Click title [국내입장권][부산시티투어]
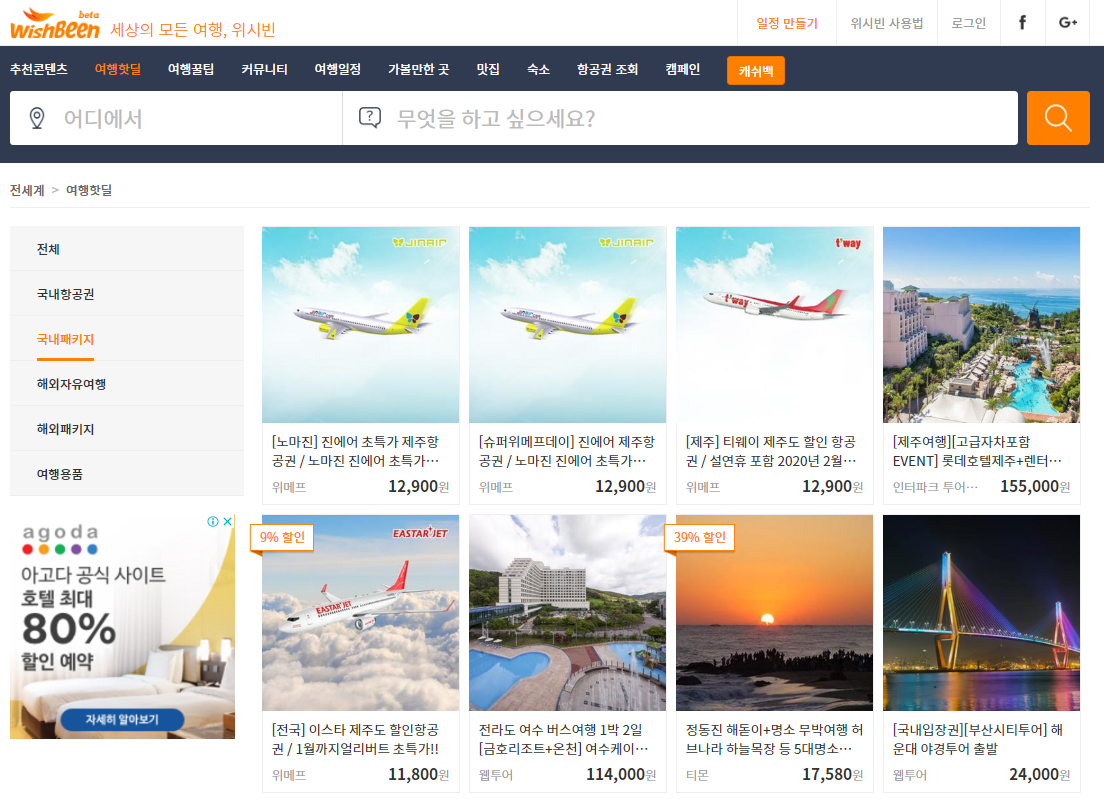Image resolution: width=1104 pixels, height=799 pixels. click(978, 738)
